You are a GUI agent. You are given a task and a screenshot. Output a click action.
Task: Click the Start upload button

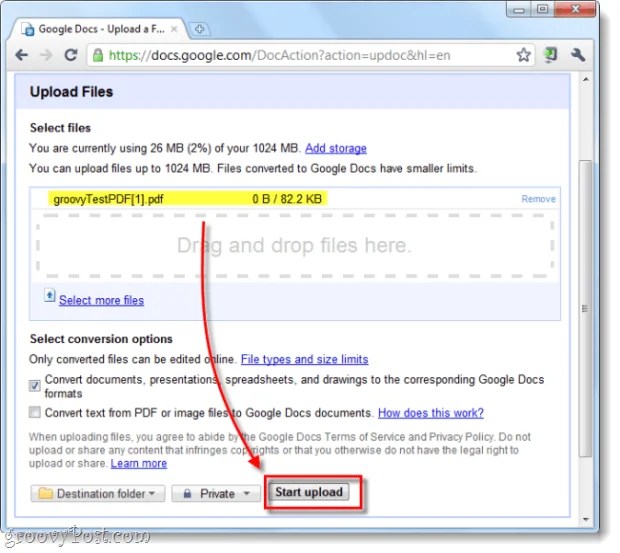tap(309, 492)
